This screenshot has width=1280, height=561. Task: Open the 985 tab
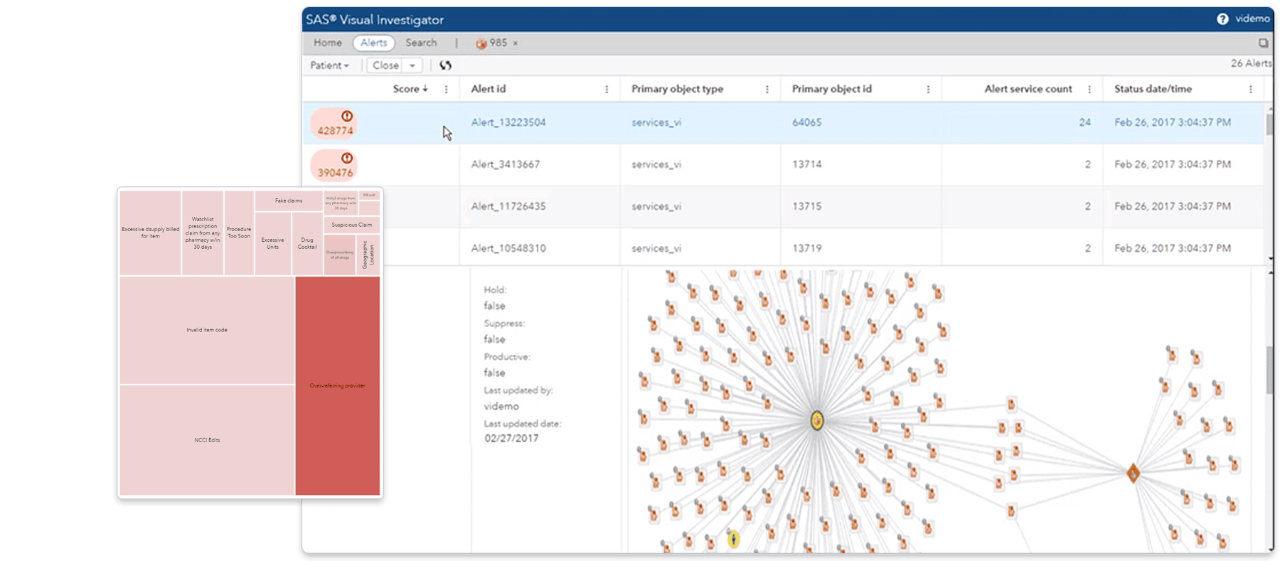(x=491, y=43)
